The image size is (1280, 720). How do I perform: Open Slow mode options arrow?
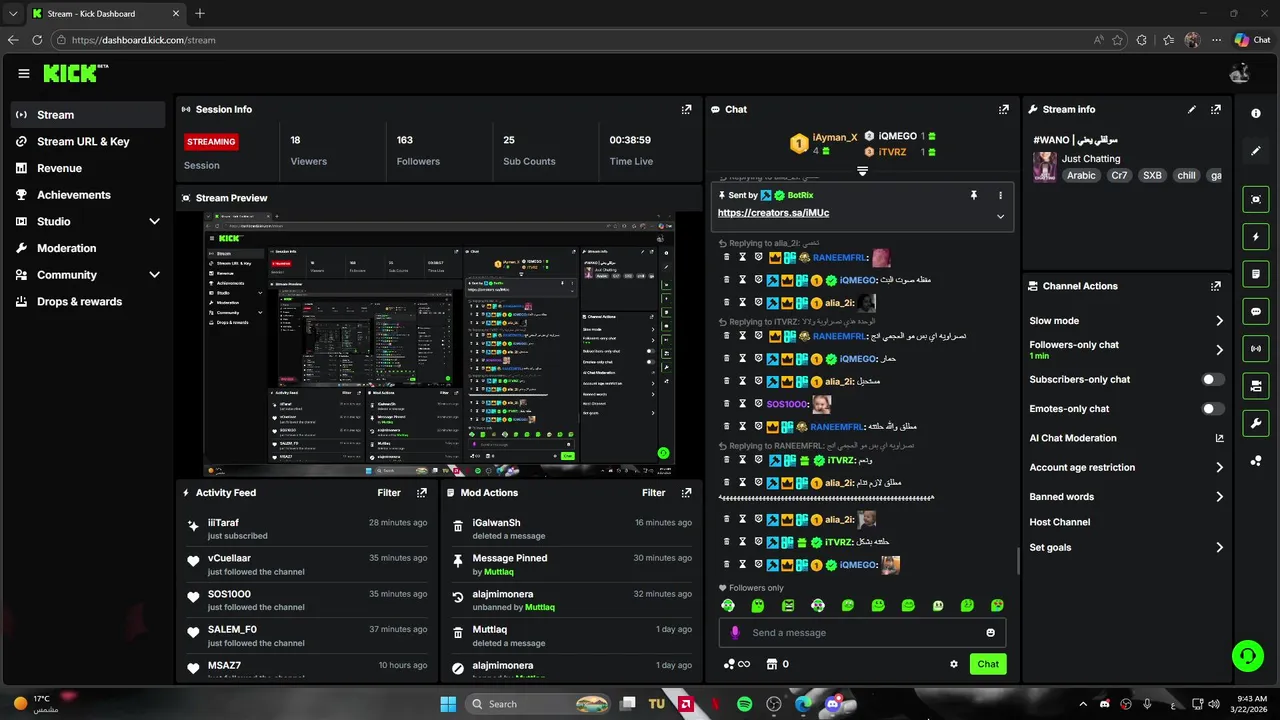[1219, 321]
